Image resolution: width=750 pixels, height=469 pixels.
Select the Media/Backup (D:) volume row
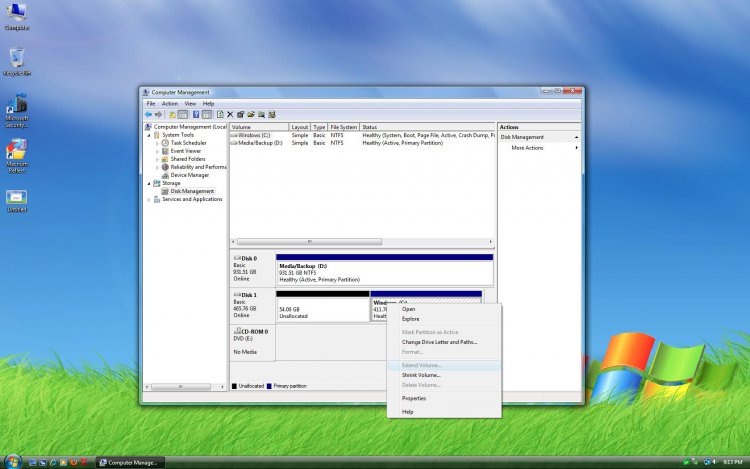click(362, 143)
